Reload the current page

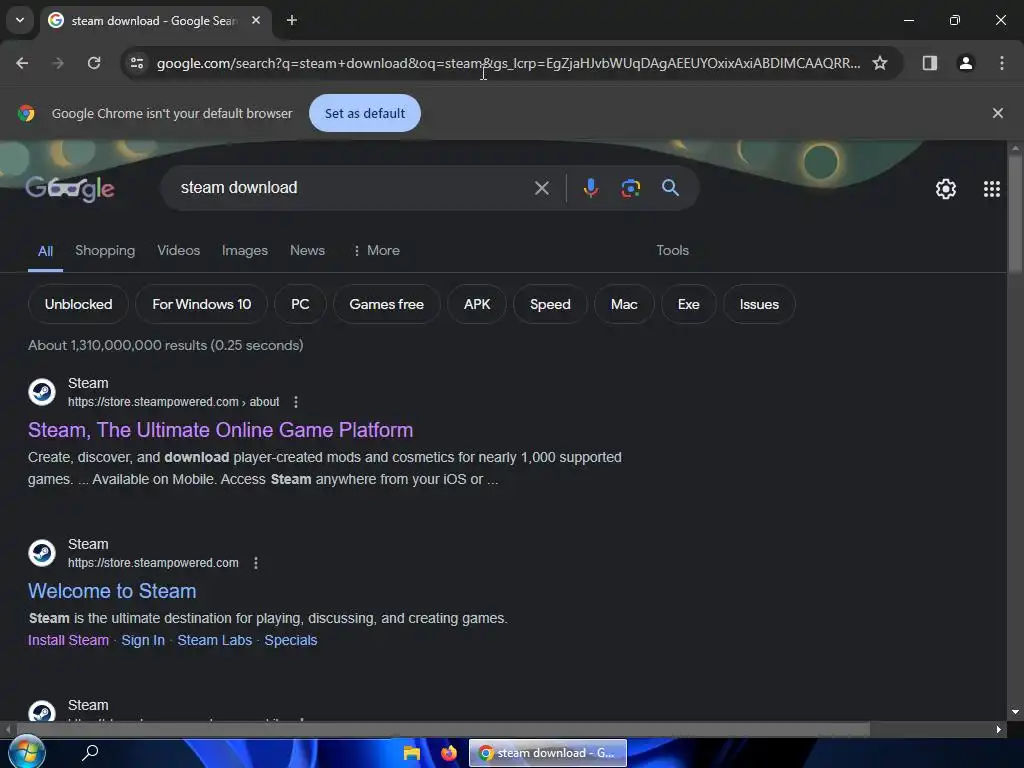tap(94, 63)
